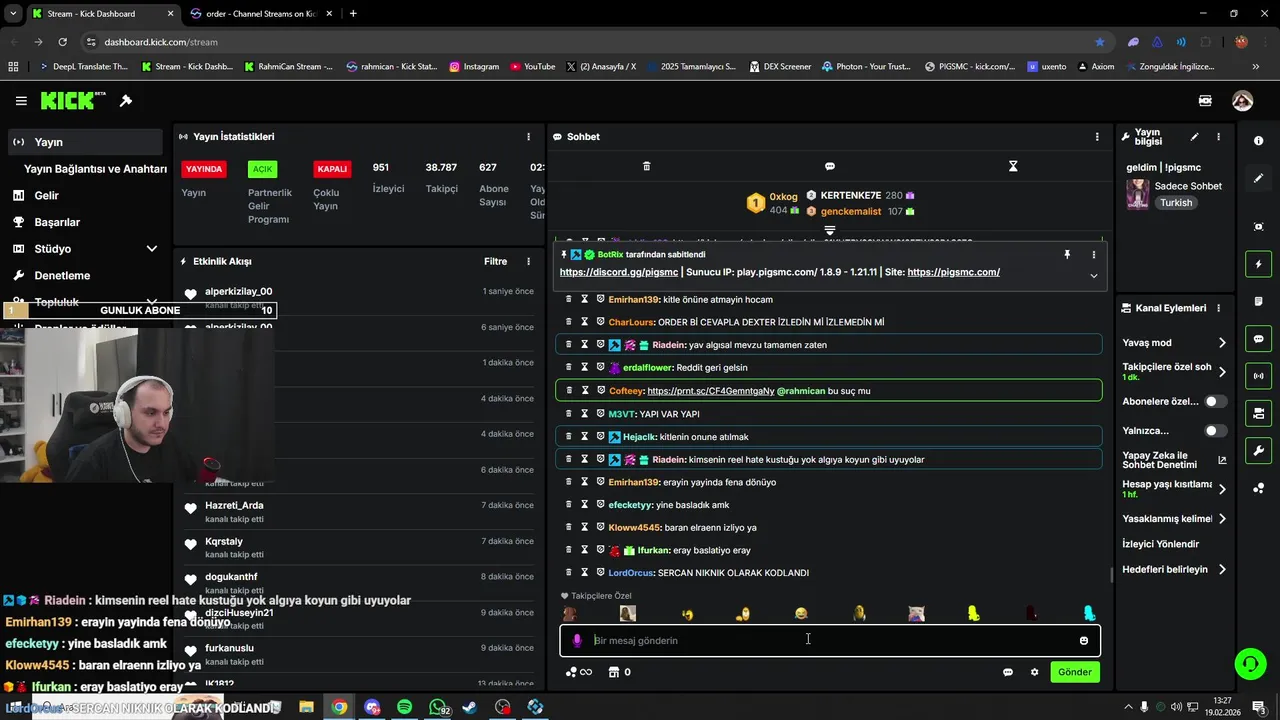
Task: Click in the 'Bir mesaj gönderin' input
Action: pos(830,641)
